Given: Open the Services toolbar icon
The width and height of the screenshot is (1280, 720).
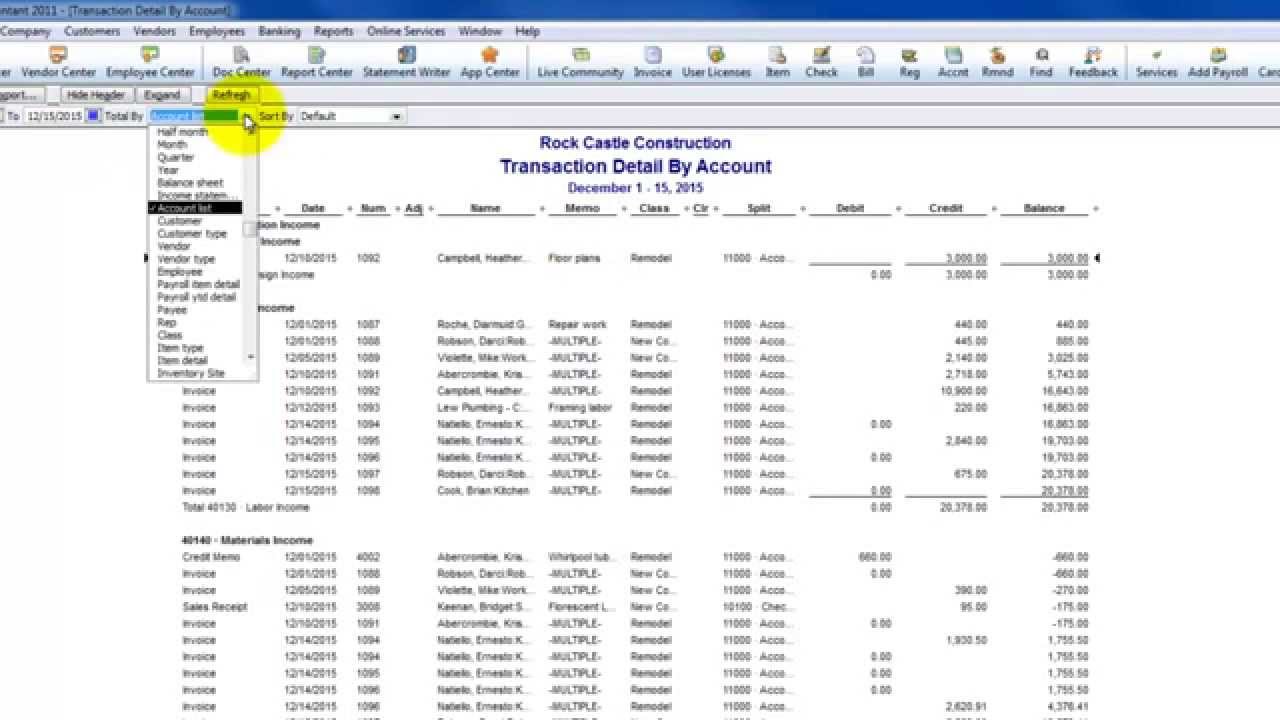Looking at the screenshot, I should (x=1156, y=62).
